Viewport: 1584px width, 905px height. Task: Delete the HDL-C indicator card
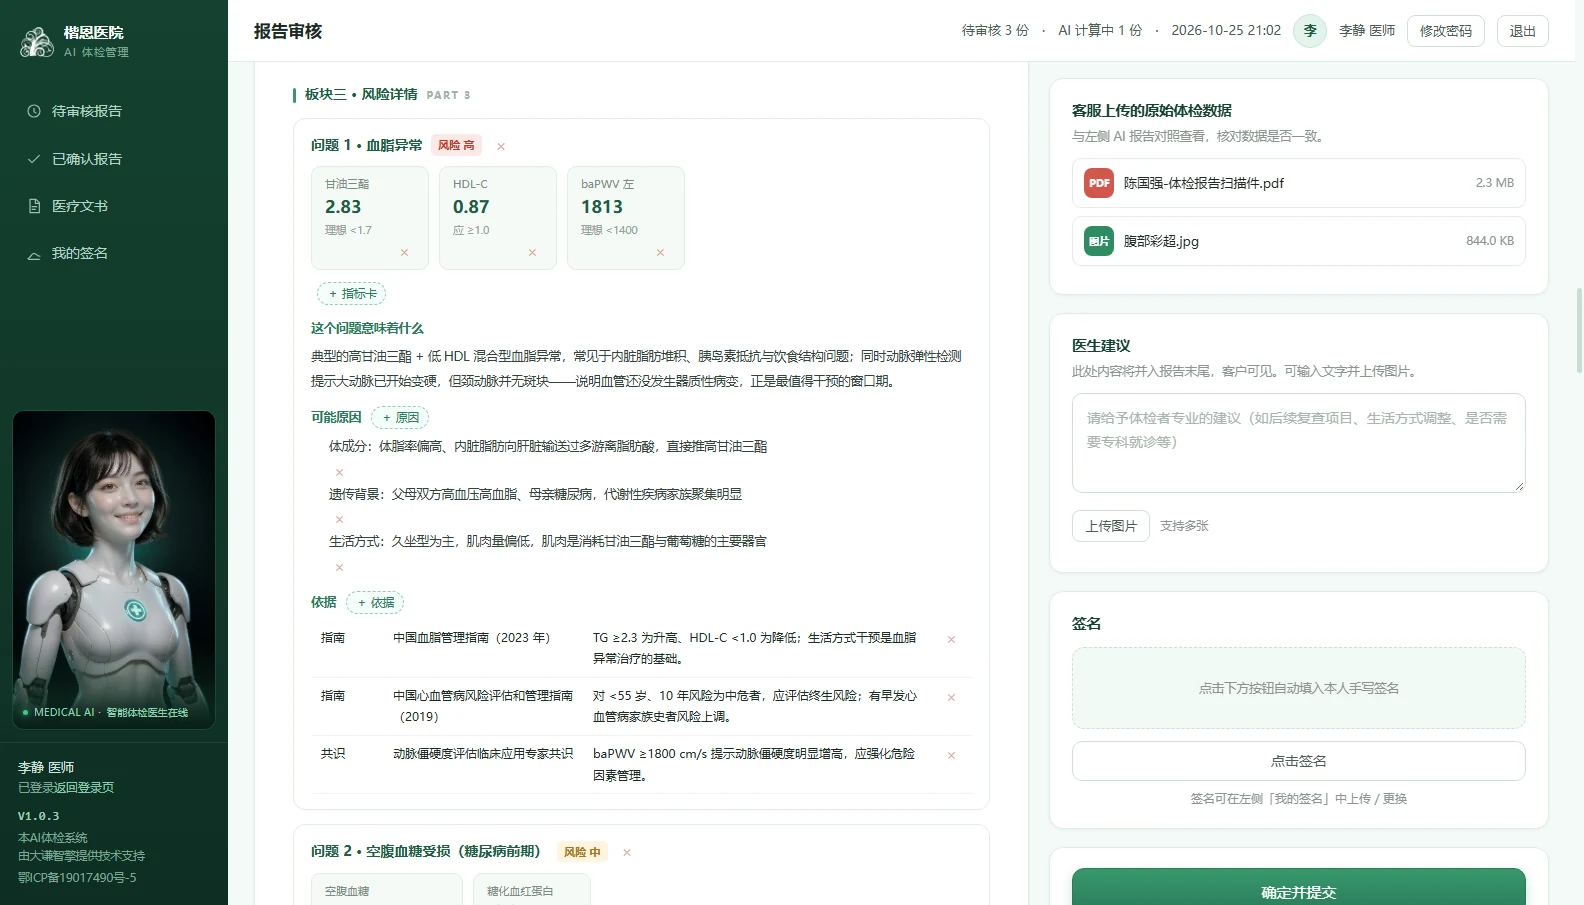click(532, 253)
